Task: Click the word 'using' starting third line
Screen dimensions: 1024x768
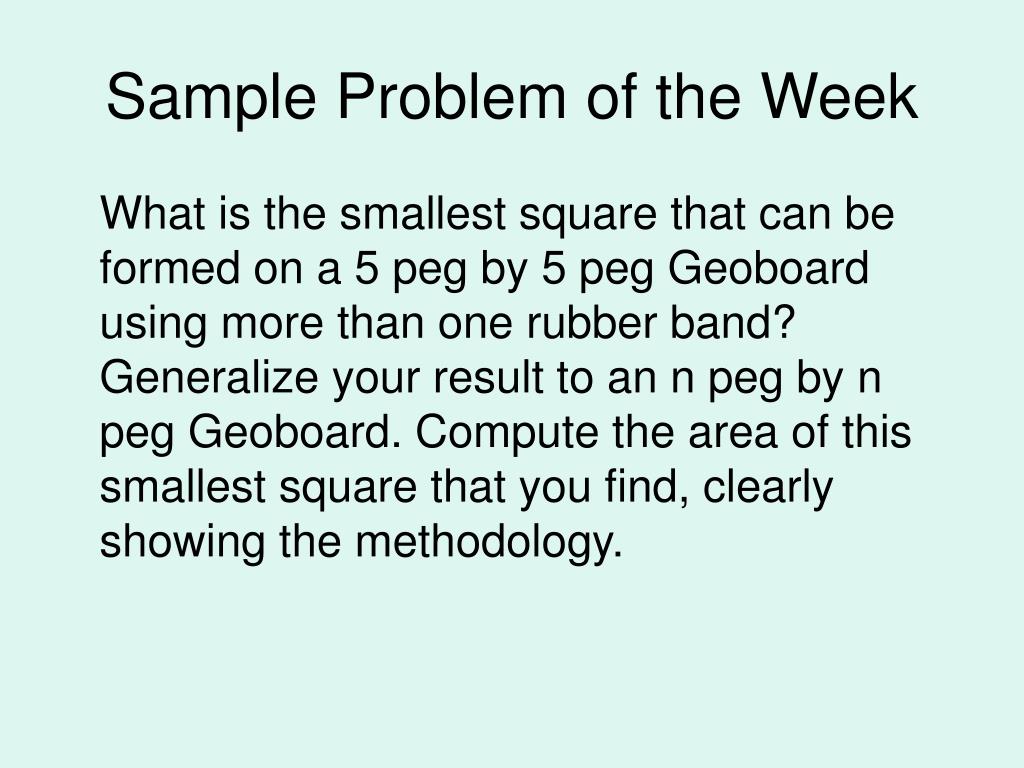Action: 153,324
